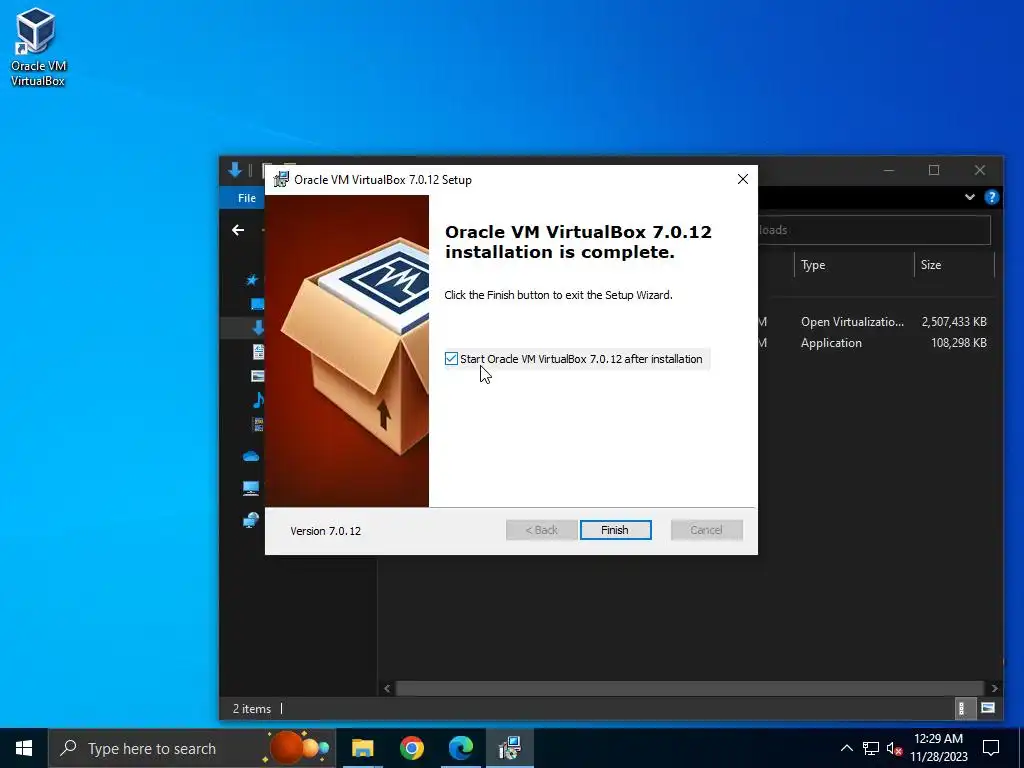Maximize the File Explorer window
Image resolution: width=1024 pixels, height=768 pixels.
click(934, 170)
